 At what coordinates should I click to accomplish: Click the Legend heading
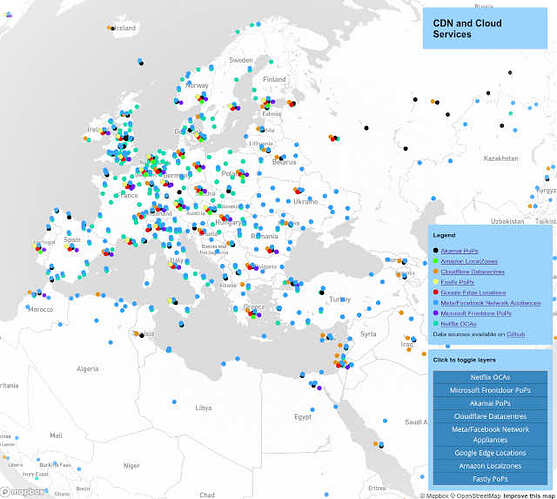pyautogui.click(x=444, y=235)
